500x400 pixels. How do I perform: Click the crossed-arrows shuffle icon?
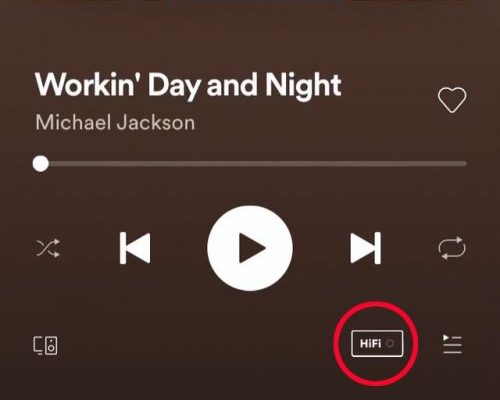coord(48,248)
